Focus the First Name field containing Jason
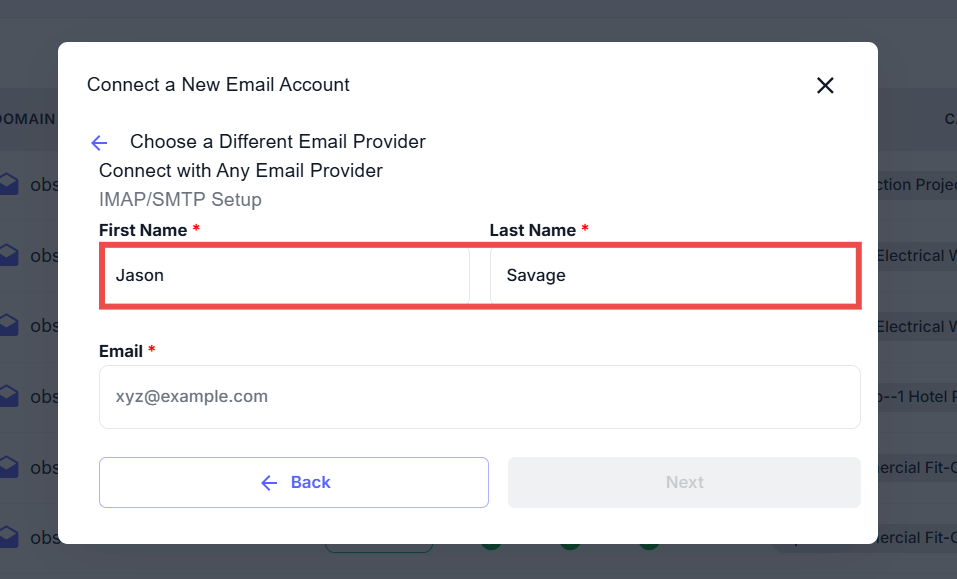This screenshot has height=579, width=957. pyautogui.click(x=285, y=275)
